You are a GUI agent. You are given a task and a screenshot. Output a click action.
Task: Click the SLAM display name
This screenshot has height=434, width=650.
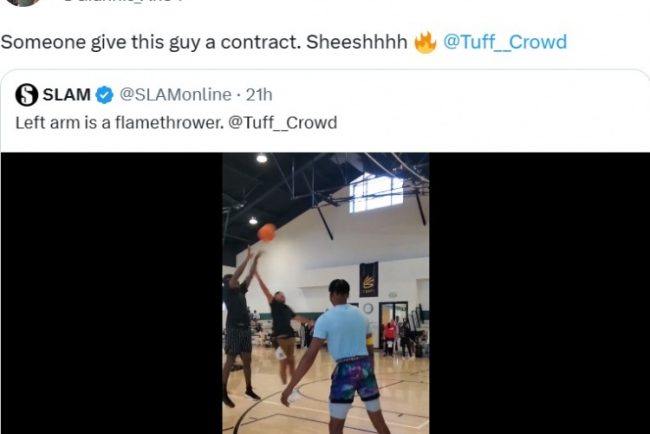(x=67, y=95)
